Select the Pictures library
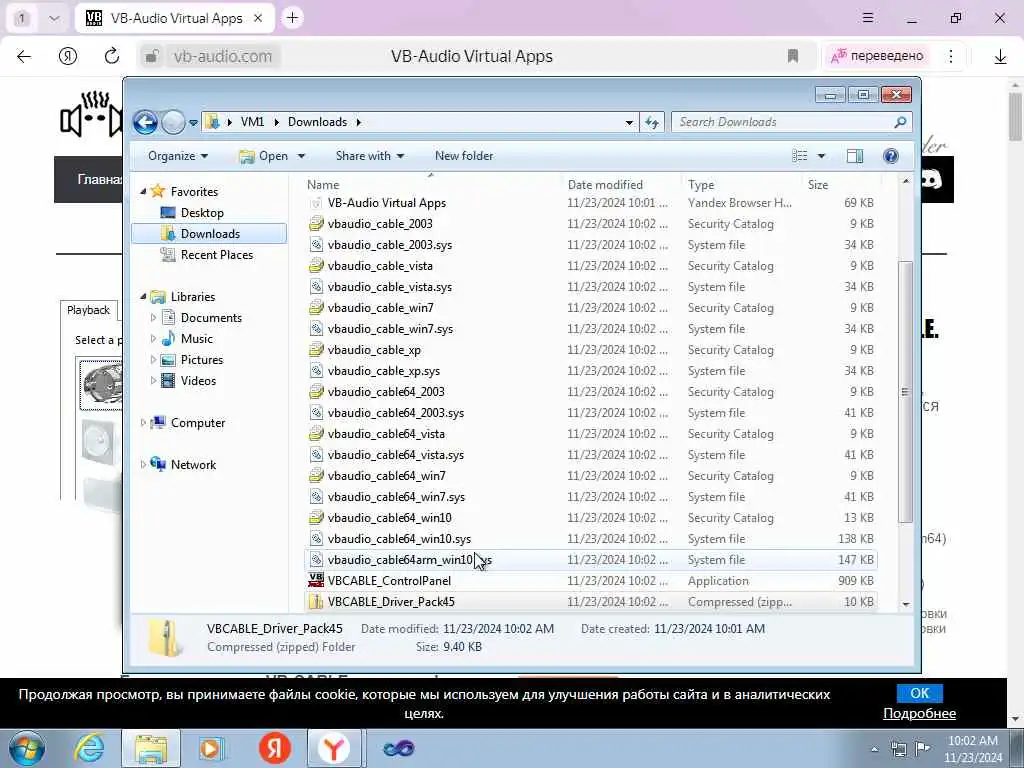Image resolution: width=1024 pixels, height=768 pixels. [202, 360]
